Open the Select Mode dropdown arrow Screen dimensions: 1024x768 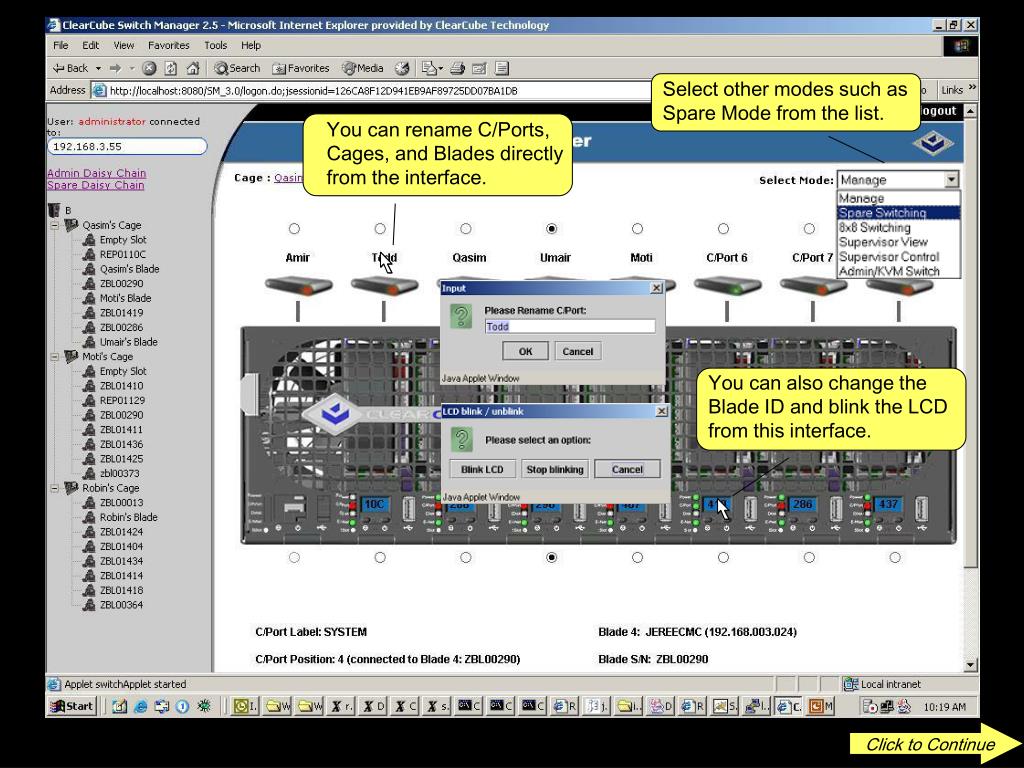[951, 180]
